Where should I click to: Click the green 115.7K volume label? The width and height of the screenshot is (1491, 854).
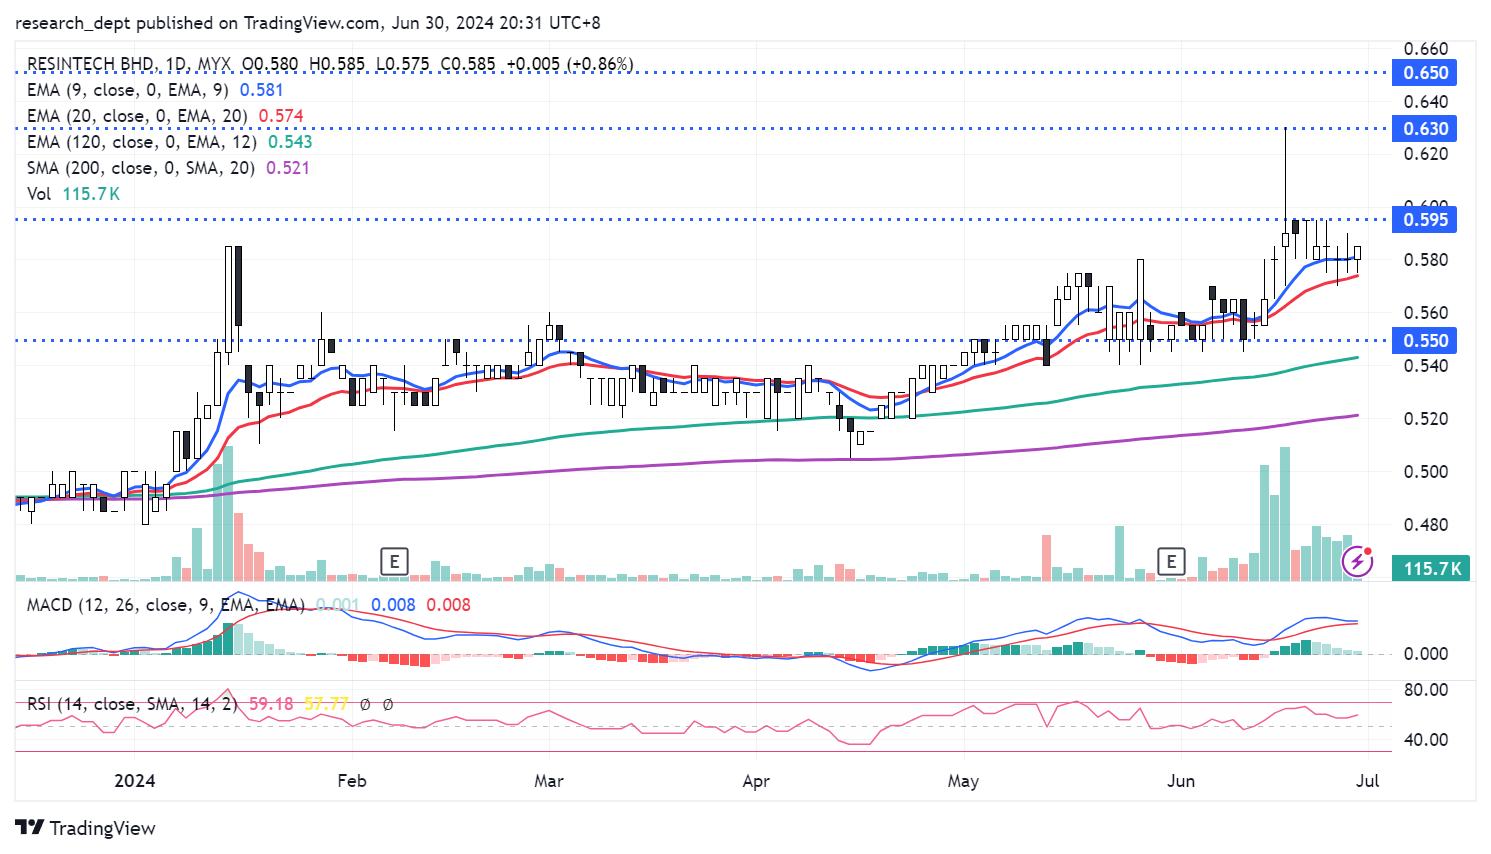(1432, 569)
